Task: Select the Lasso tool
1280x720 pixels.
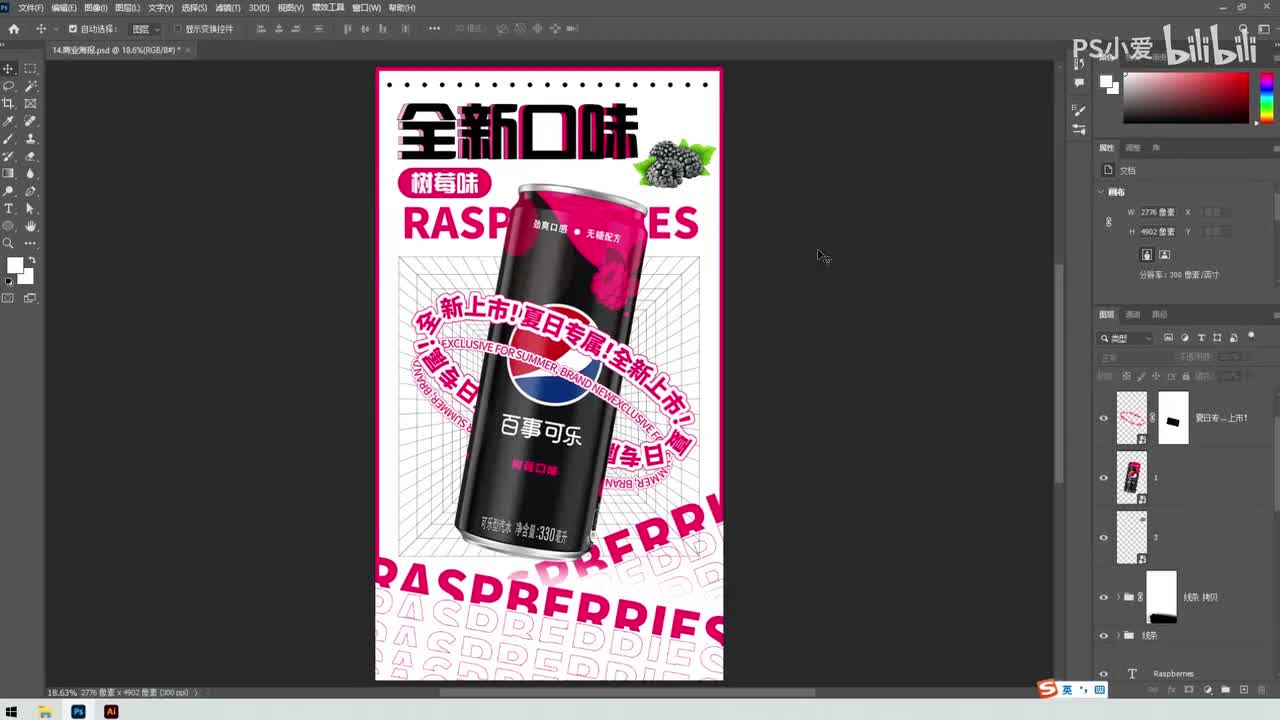Action: 9,86
